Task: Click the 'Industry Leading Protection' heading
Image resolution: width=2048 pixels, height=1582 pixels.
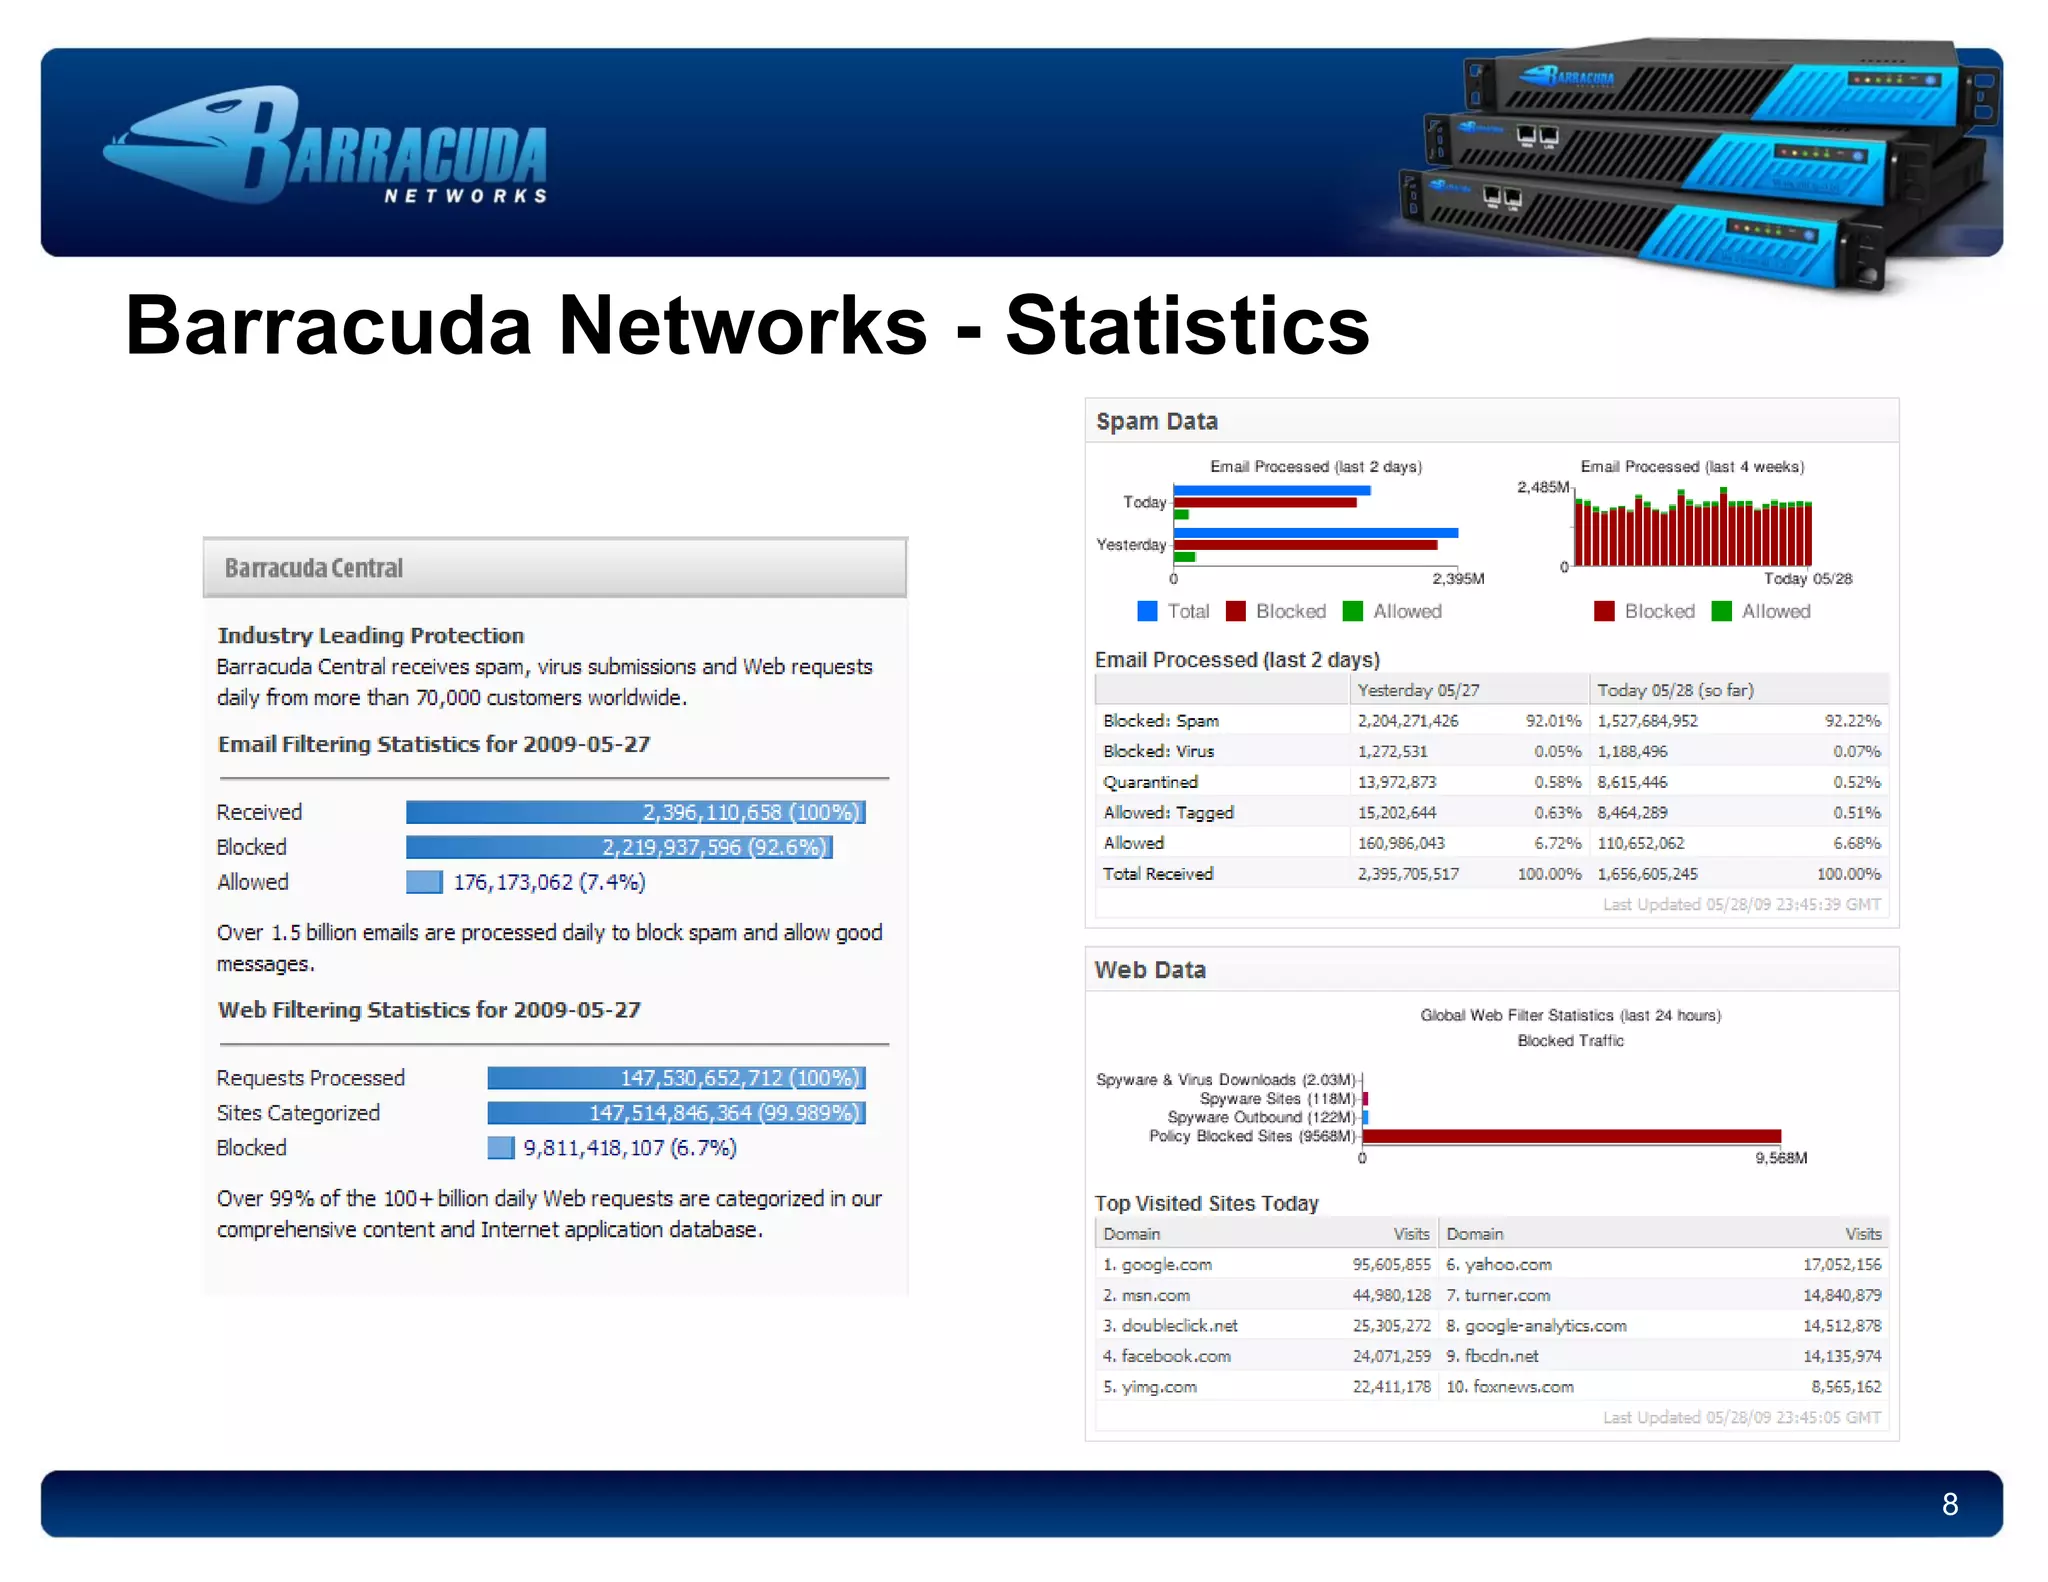Action: (x=371, y=635)
